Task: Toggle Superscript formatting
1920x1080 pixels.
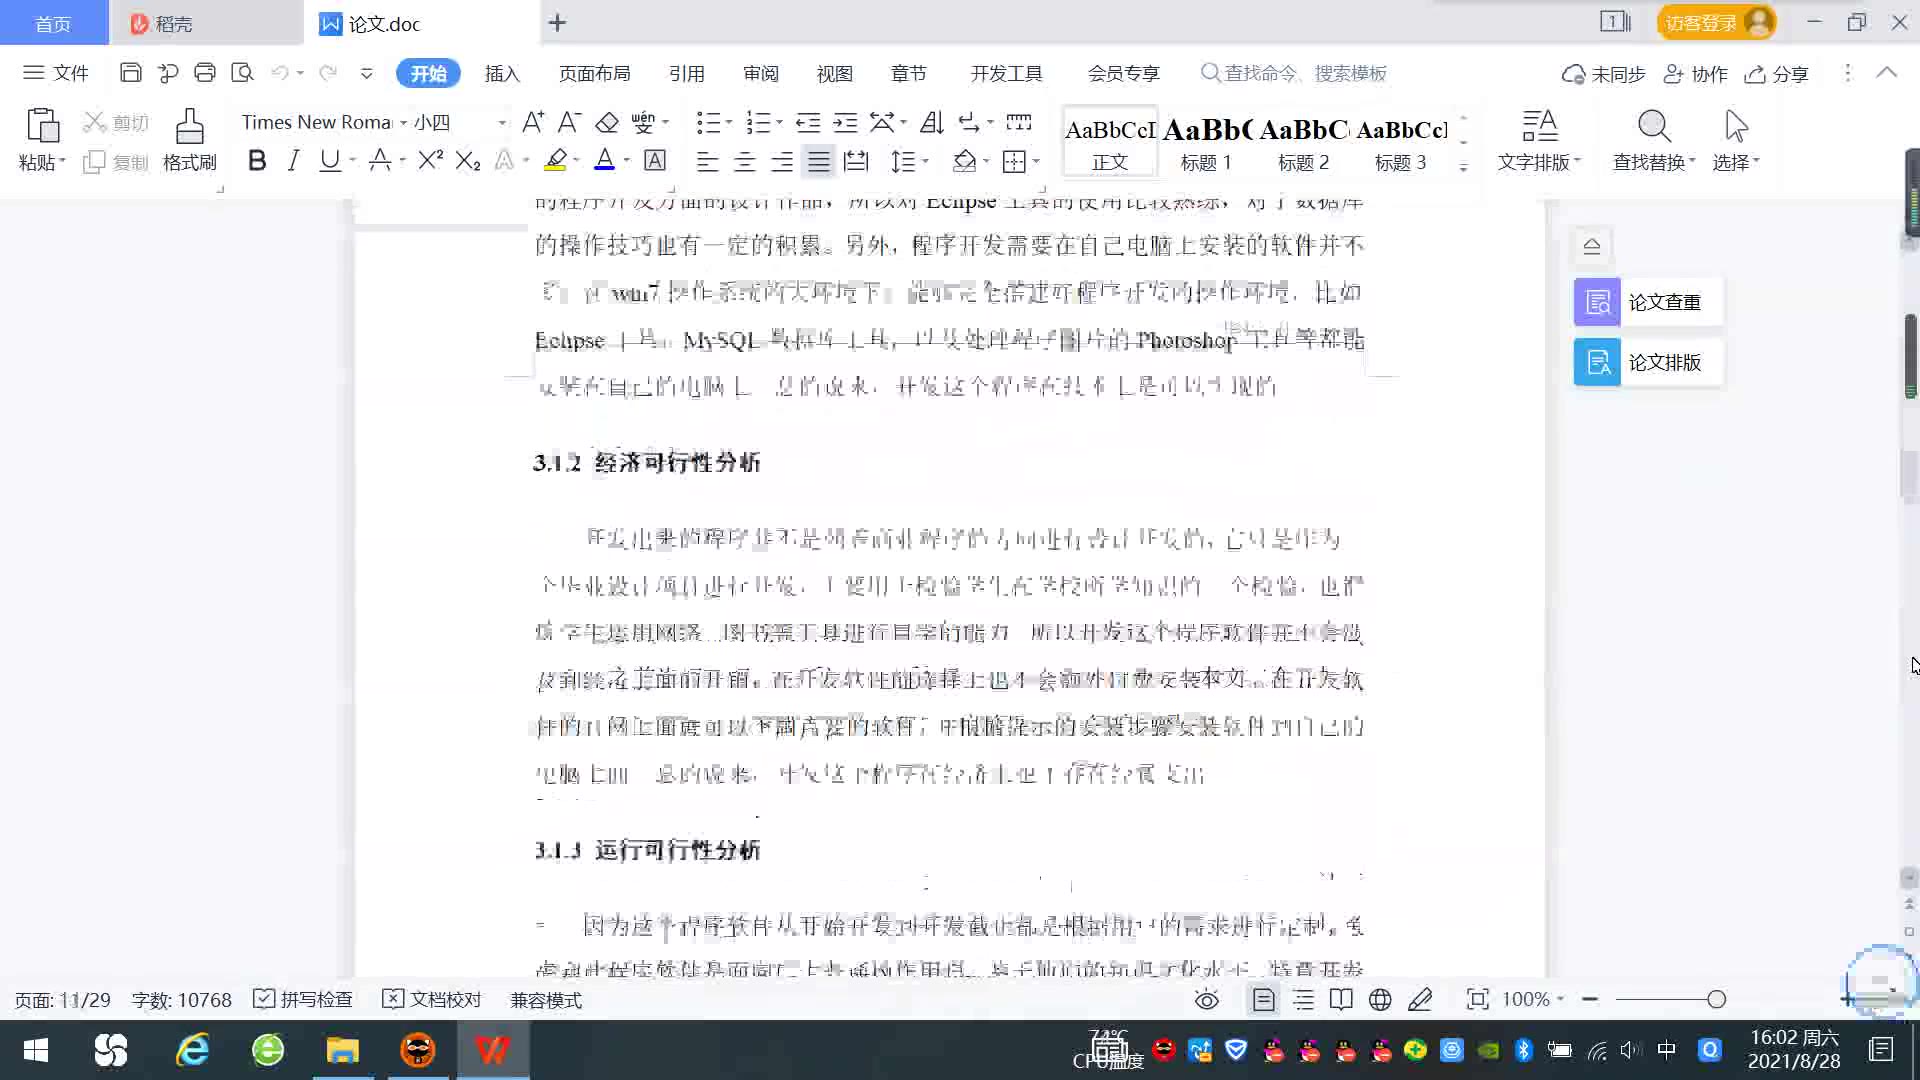Action: tap(431, 160)
